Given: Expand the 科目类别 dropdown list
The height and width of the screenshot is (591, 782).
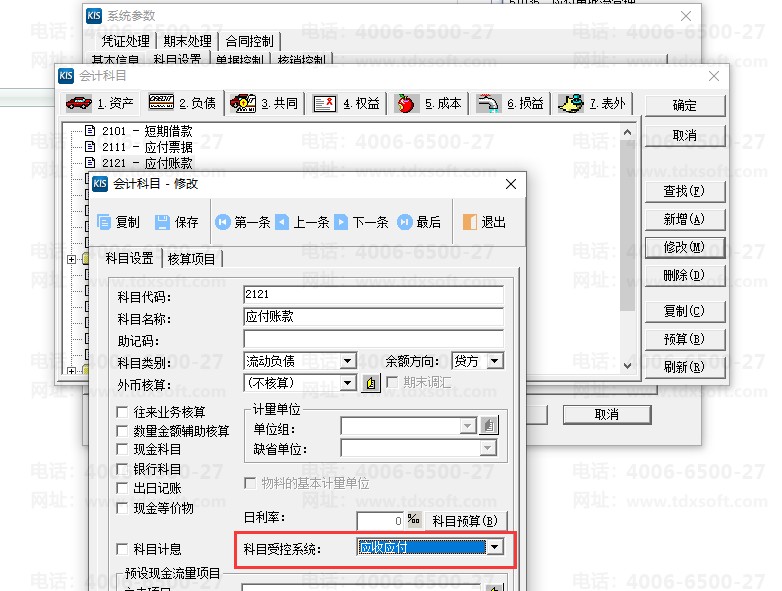Looking at the screenshot, I should pos(347,361).
